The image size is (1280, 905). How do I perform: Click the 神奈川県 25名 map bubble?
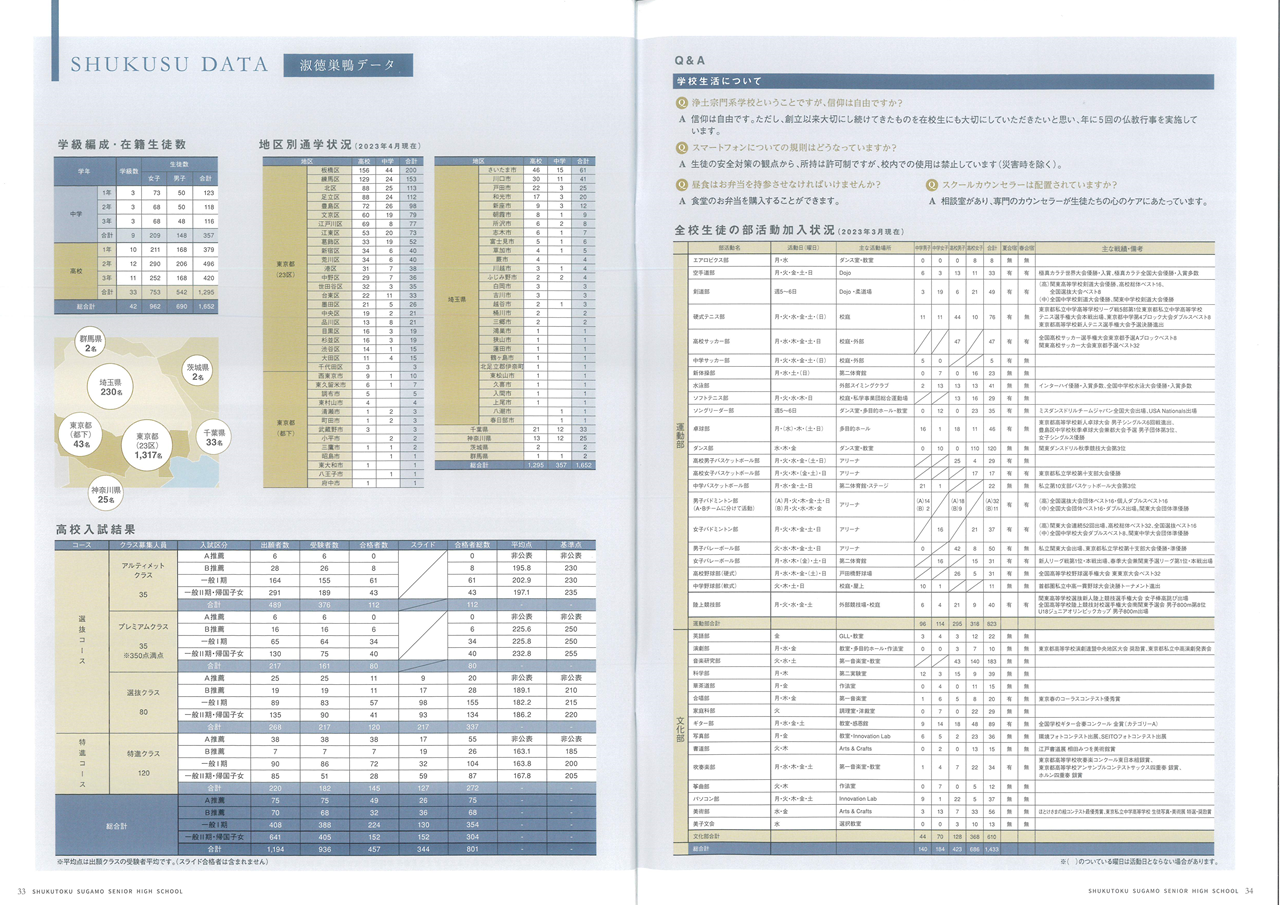tap(105, 495)
